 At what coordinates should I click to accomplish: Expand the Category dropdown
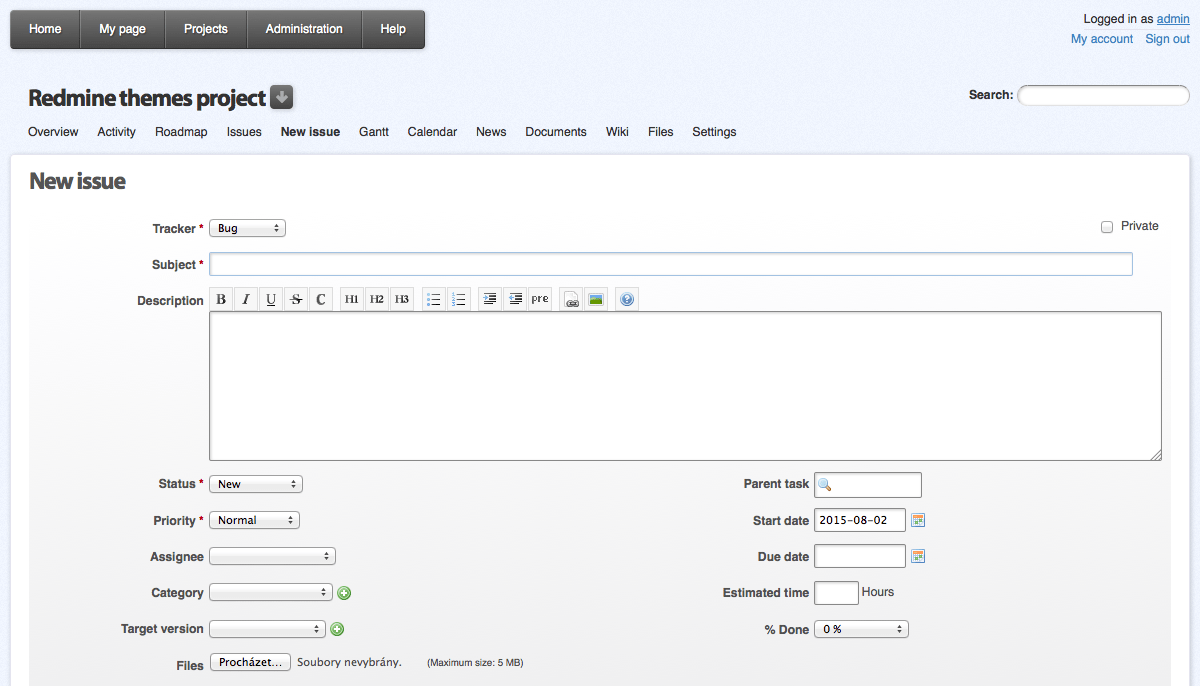271,592
